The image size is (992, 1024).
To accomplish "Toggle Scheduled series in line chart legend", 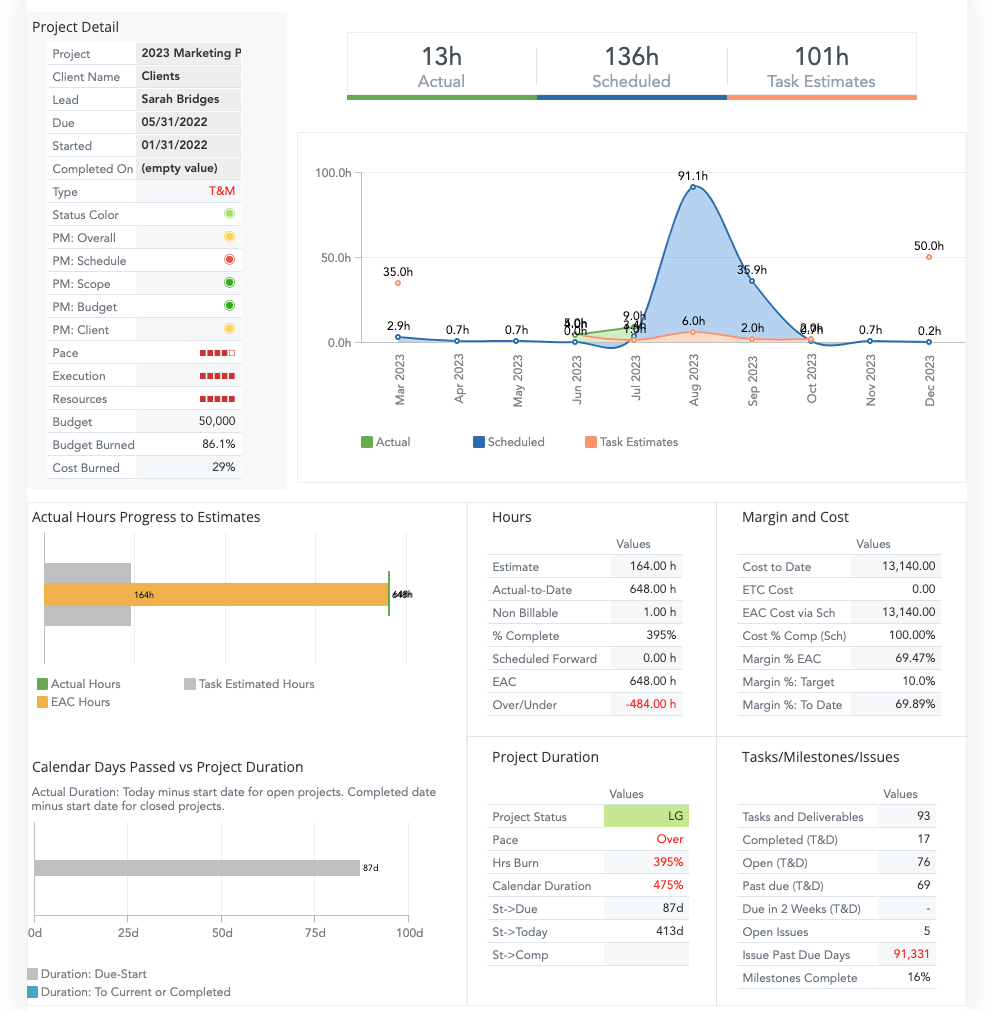I will (x=508, y=442).
